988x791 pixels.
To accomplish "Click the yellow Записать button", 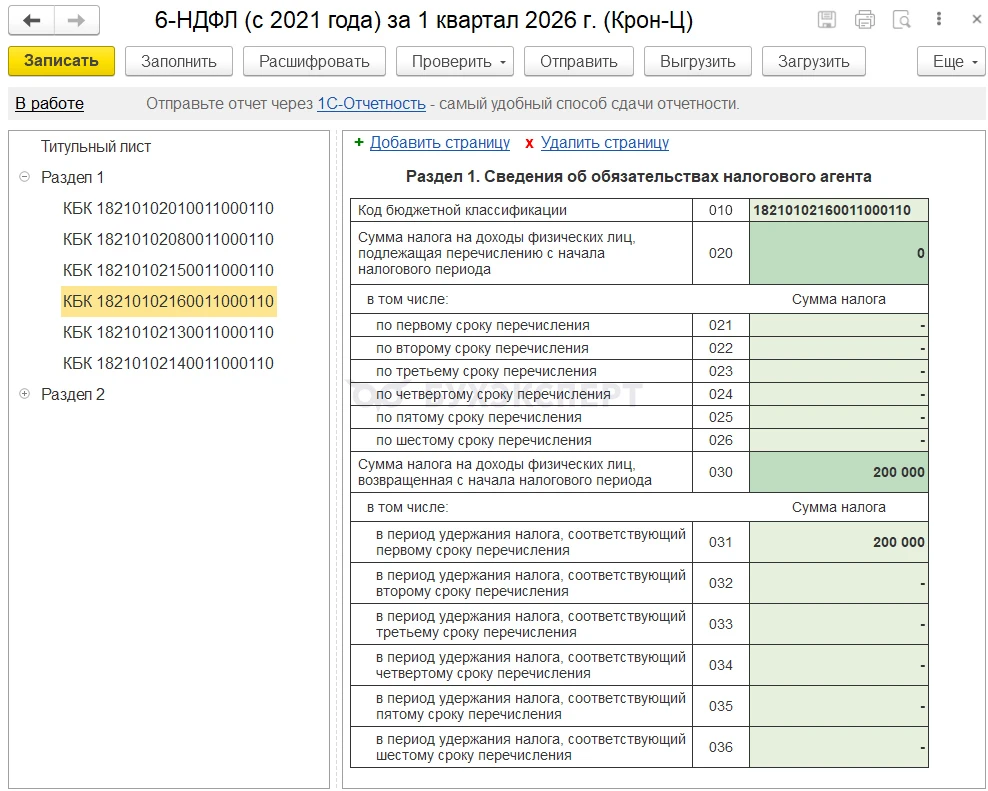I will (x=61, y=61).
